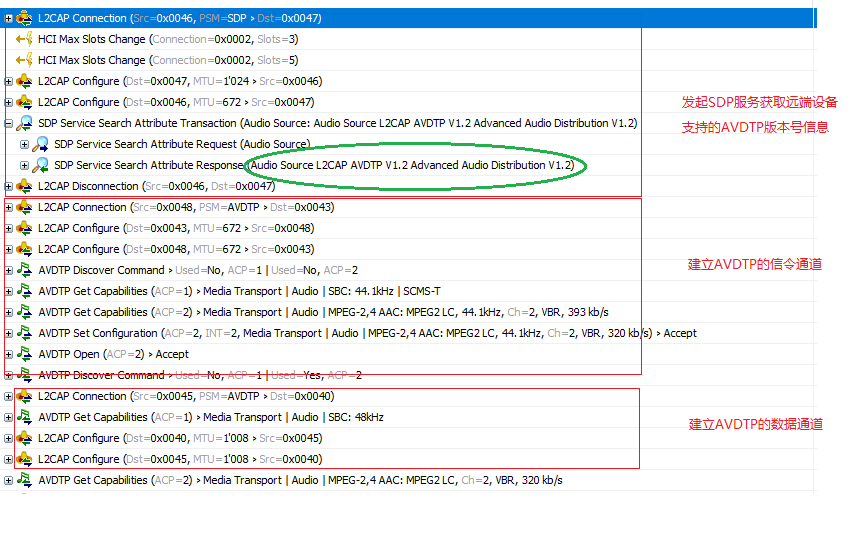The width and height of the screenshot is (853, 533).
Task: Select L2CAP Disconnection Src=0x0046 text
Action: coord(157,186)
